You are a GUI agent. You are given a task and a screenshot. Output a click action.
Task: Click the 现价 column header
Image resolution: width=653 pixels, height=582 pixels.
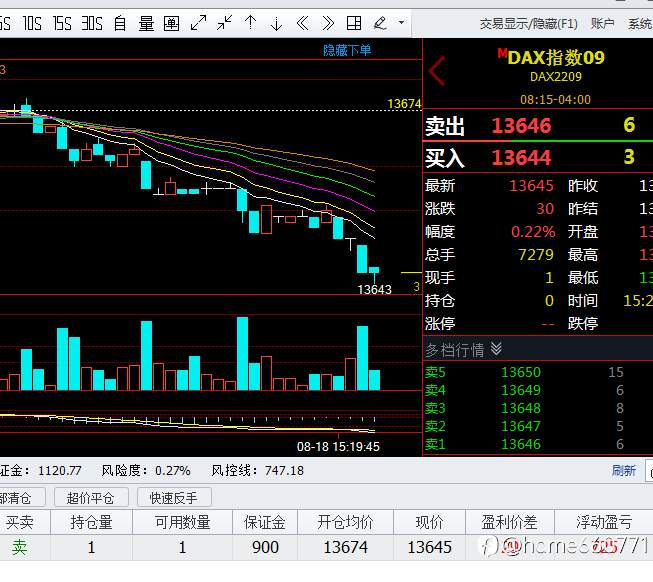[429, 522]
